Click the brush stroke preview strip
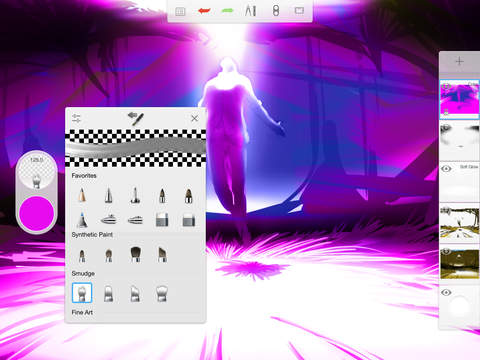The width and height of the screenshot is (480, 360). point(135,148)
